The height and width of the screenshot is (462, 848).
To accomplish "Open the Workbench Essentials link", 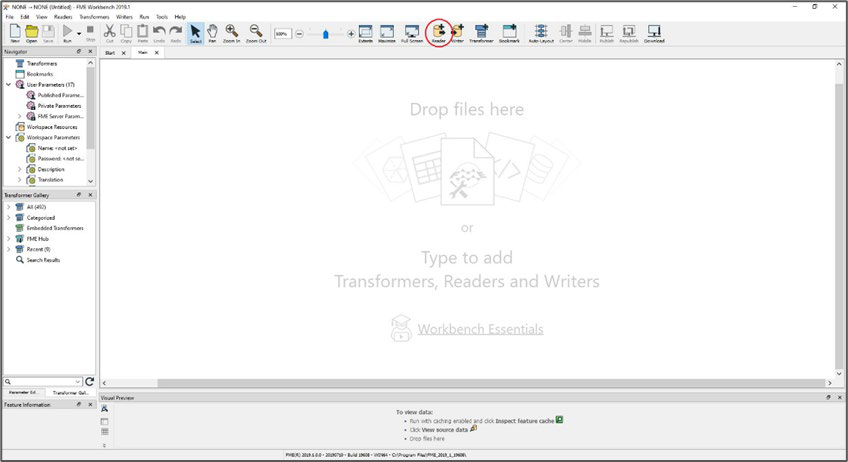I will pyautogui.click(x=480, y=329).
